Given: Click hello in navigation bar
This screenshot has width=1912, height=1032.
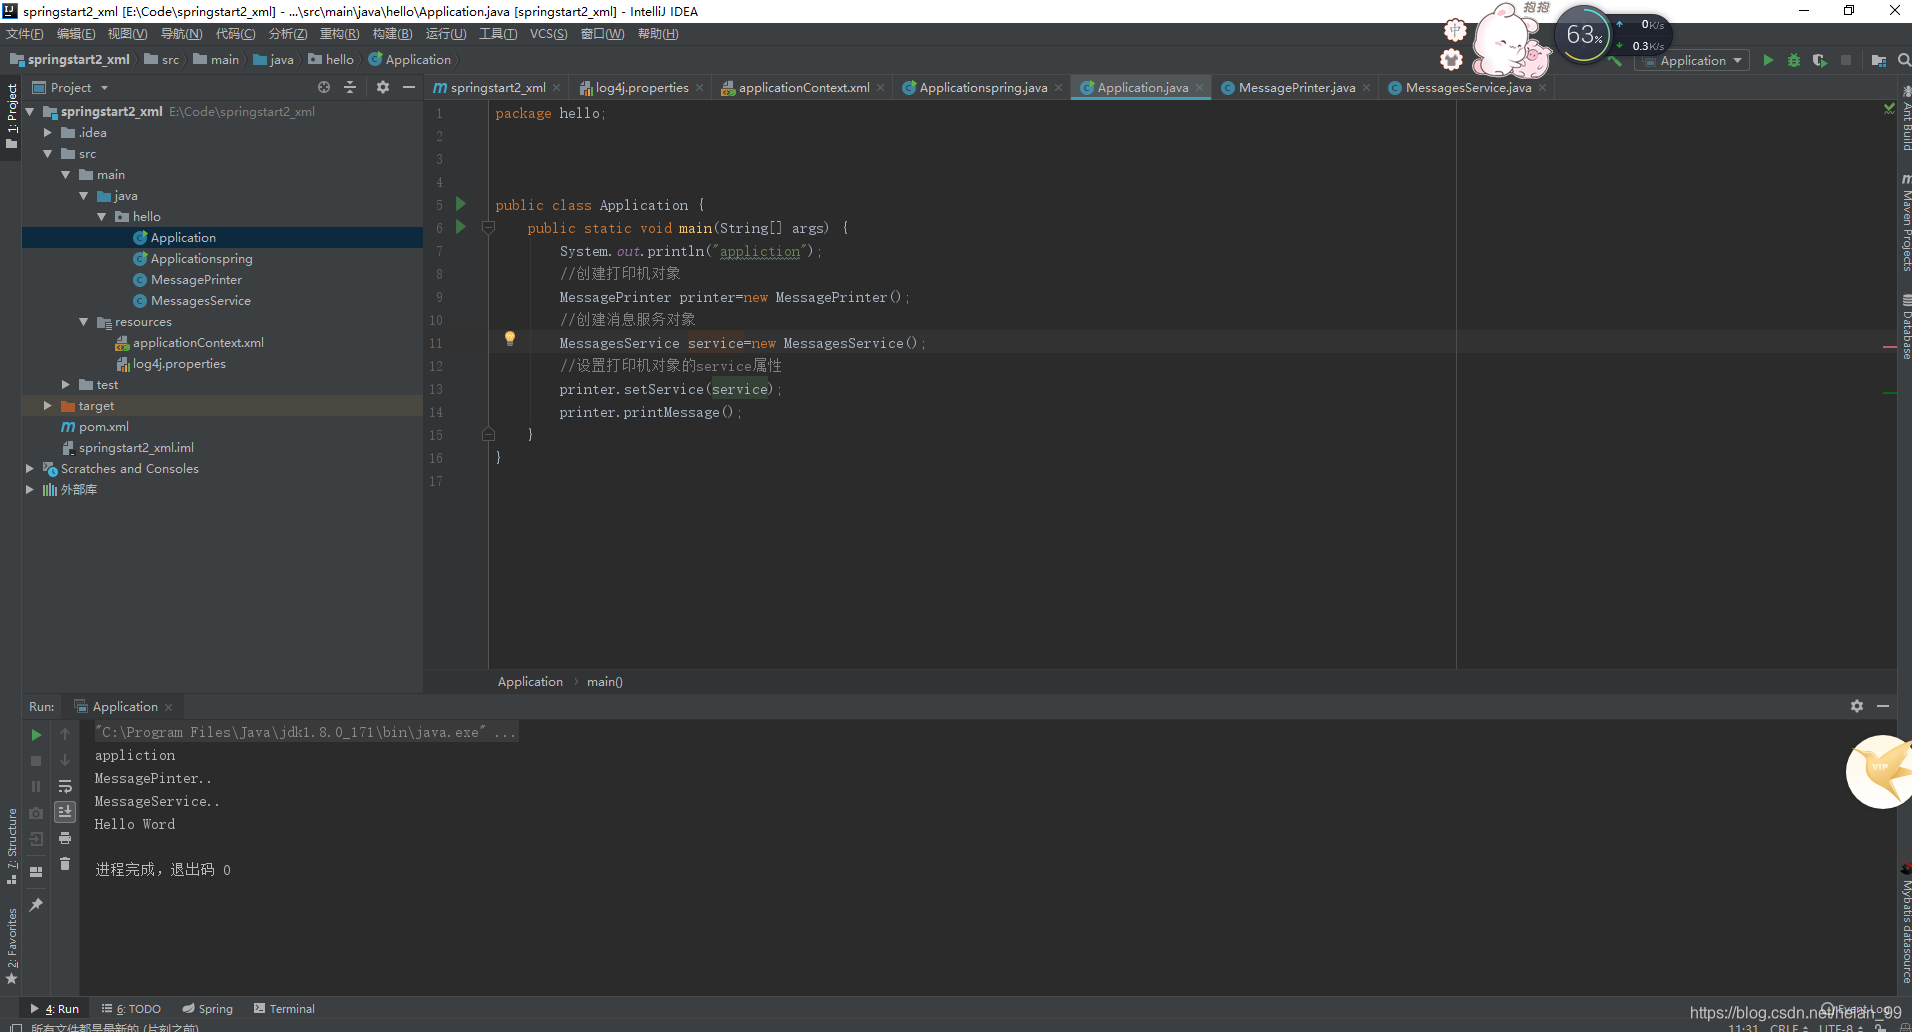Looking at the screenshot, I should tap(331, 60).
